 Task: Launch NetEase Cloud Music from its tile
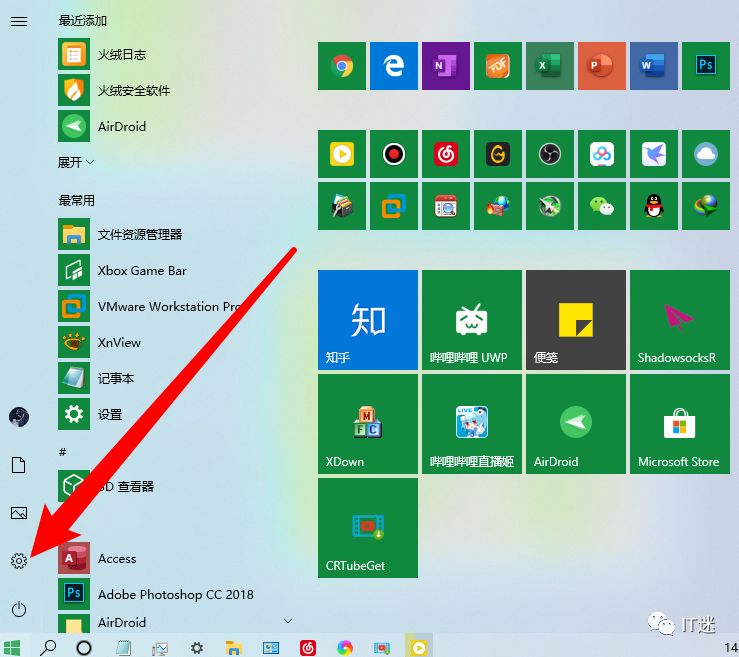446,154
